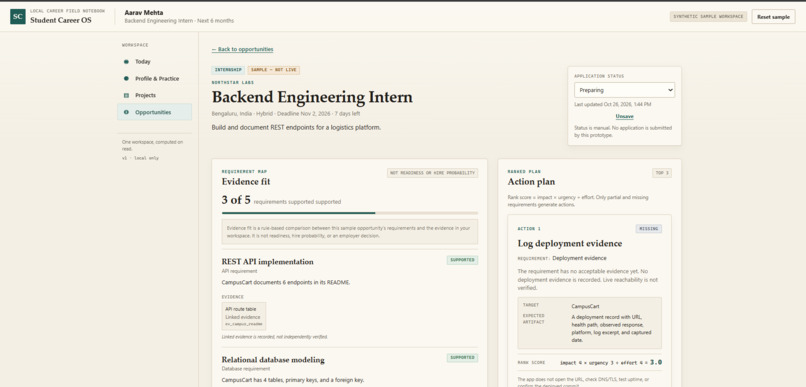806x387 pixels.
Task: Click the Backend Engineering Intern heading
Action: click(x=312, y=97)
